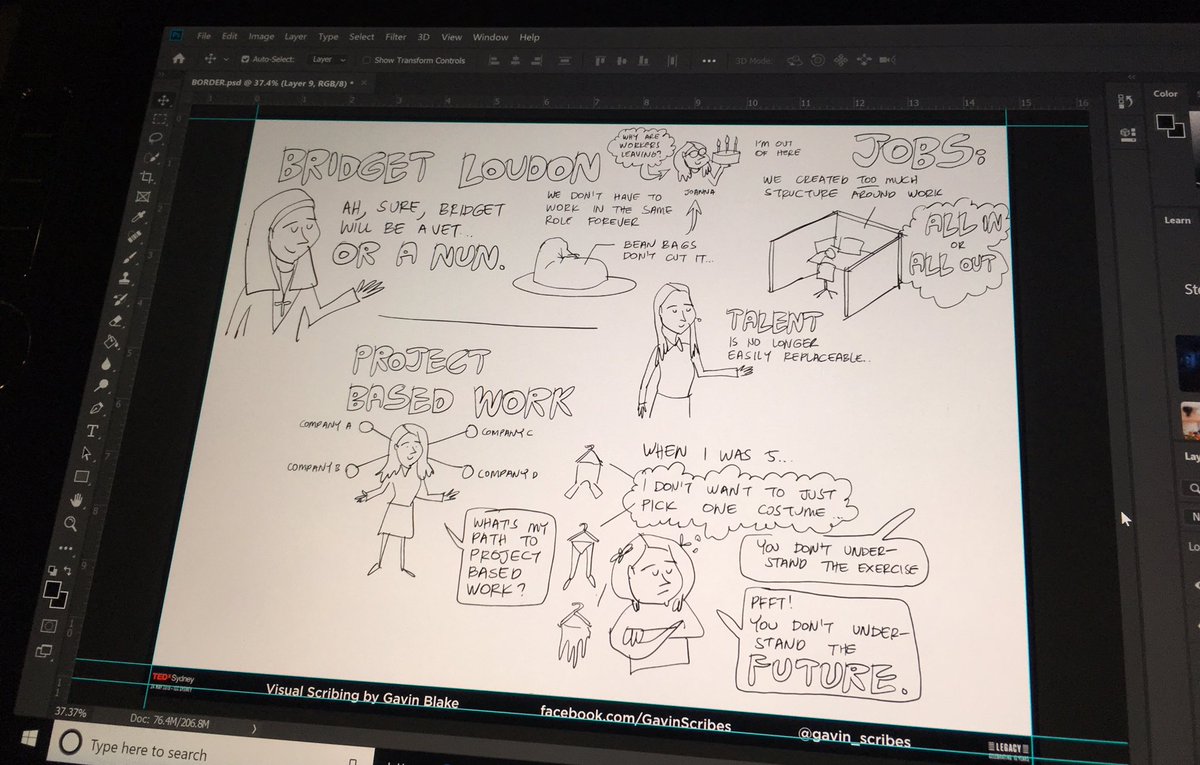
Task: Switch to the Learn panel tab
Action: point(1178,220)
